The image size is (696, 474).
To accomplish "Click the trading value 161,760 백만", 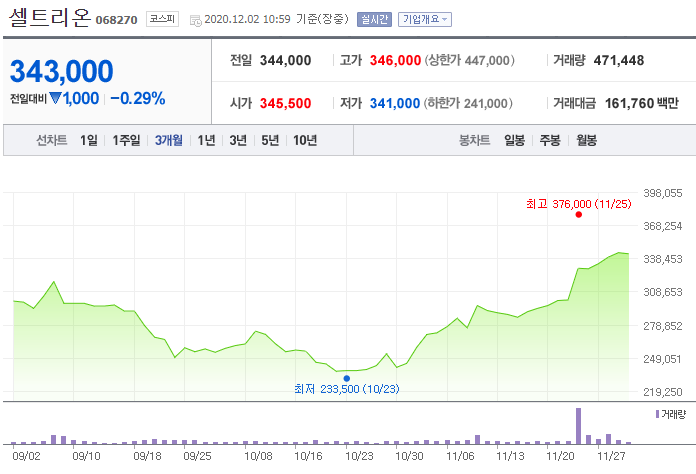I will tap(642, 103).
